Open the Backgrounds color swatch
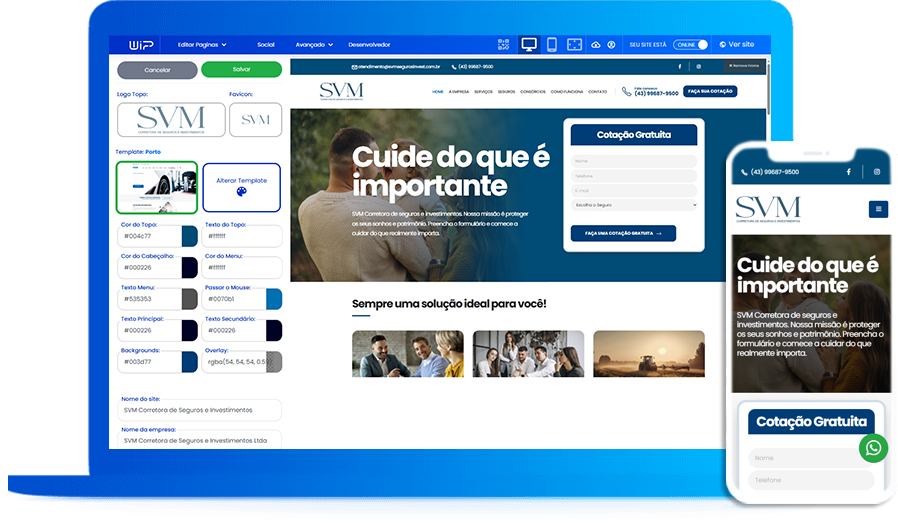Screen dimensions: 898x523 pos(190,362)
